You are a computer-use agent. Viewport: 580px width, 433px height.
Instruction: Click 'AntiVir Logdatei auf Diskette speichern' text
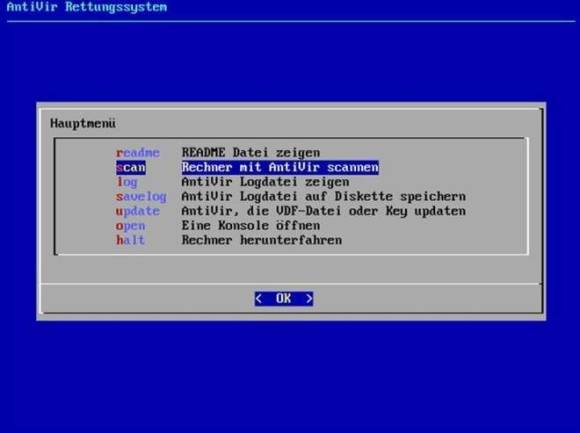[324, 196]
